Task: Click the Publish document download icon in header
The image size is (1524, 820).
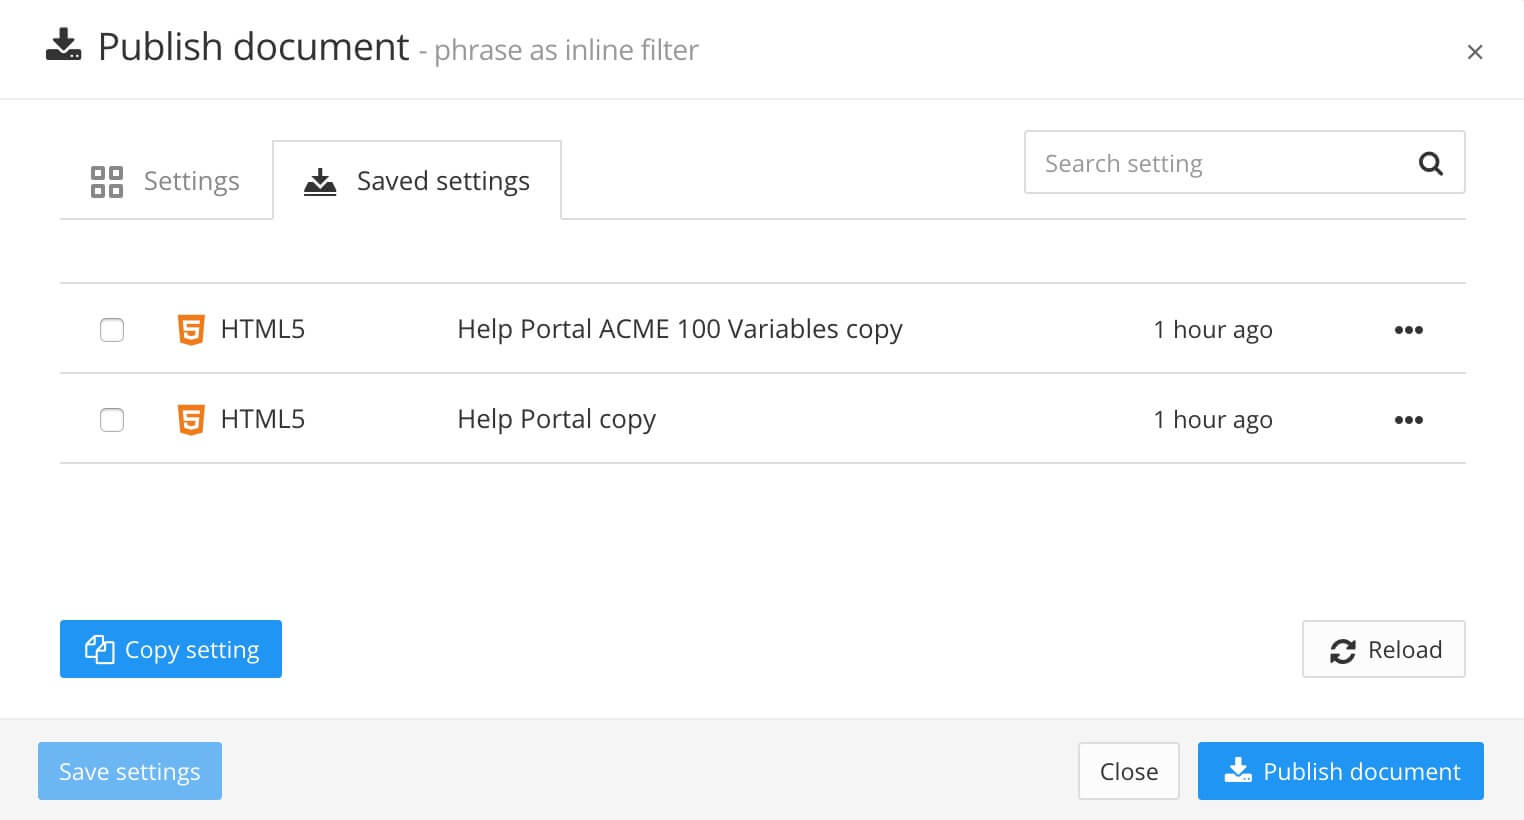Action: coord(63,46)
